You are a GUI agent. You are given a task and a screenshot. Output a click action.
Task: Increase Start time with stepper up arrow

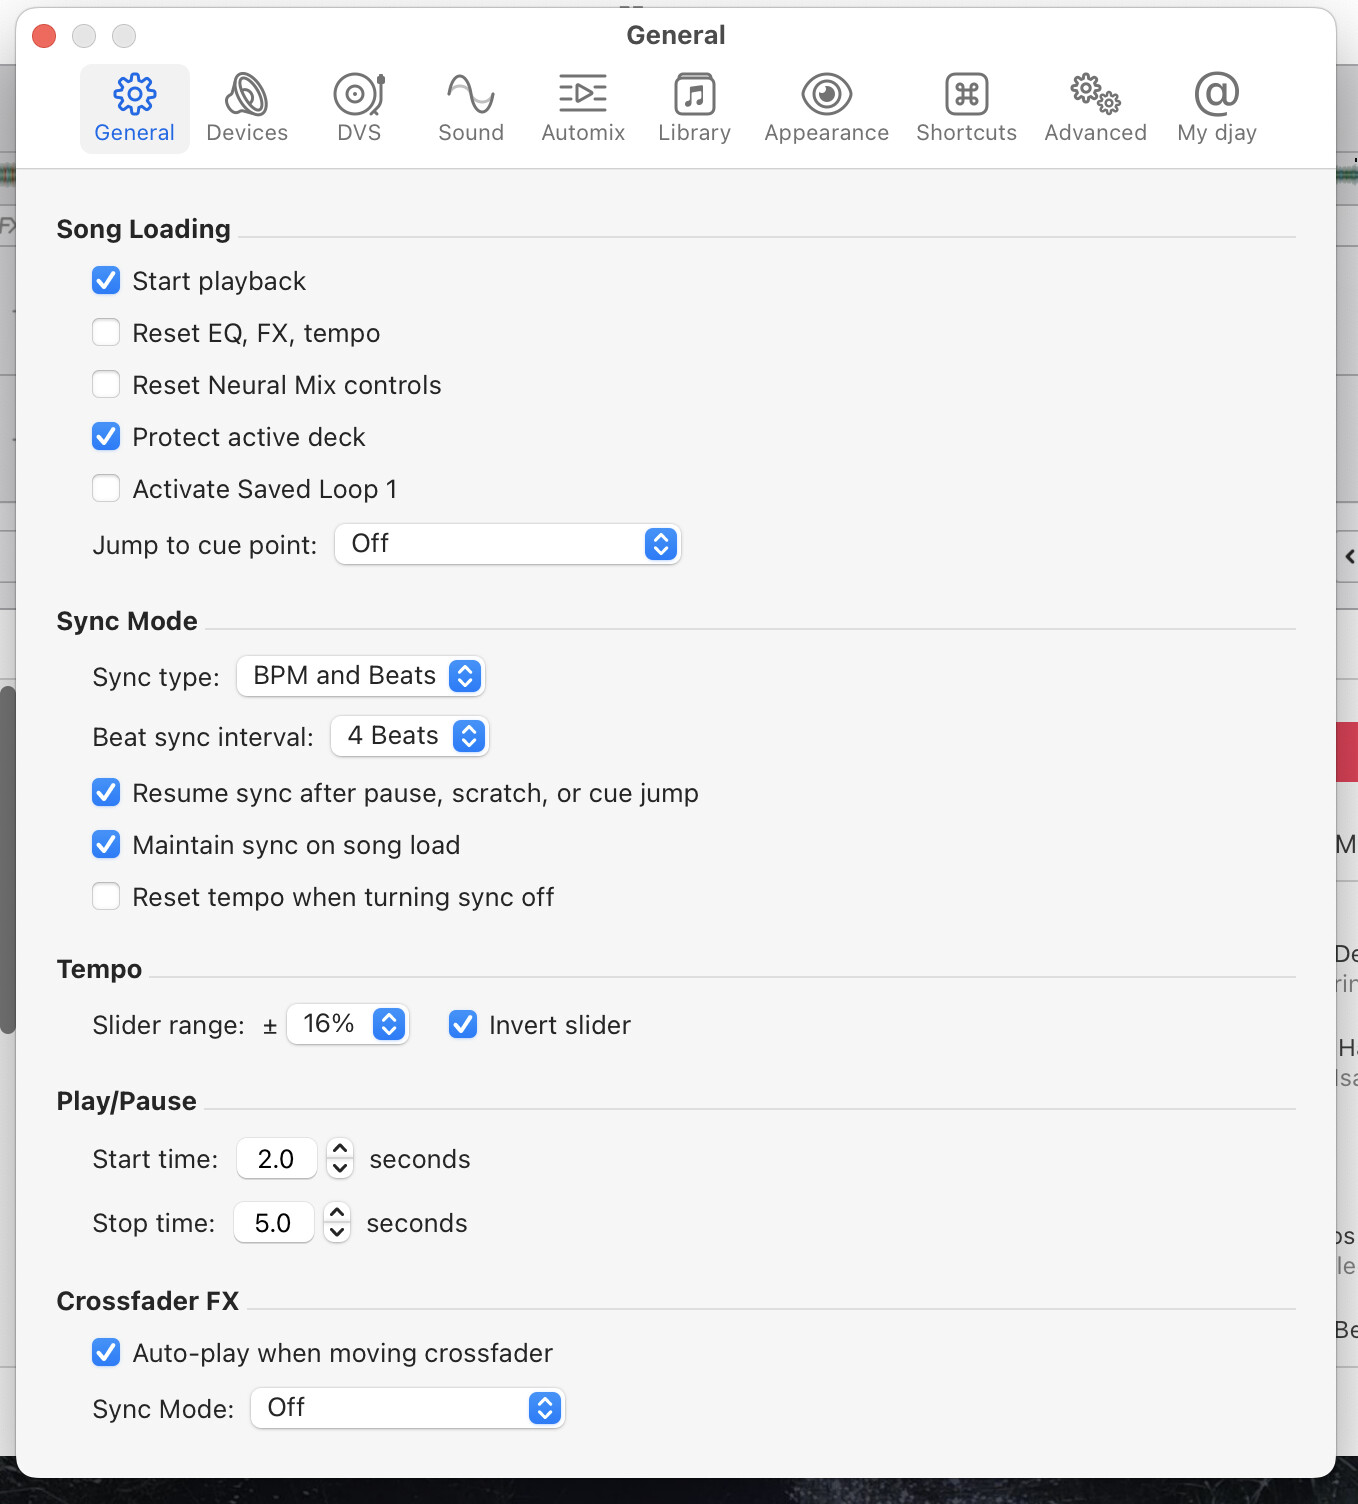(x=340, y=1149)
